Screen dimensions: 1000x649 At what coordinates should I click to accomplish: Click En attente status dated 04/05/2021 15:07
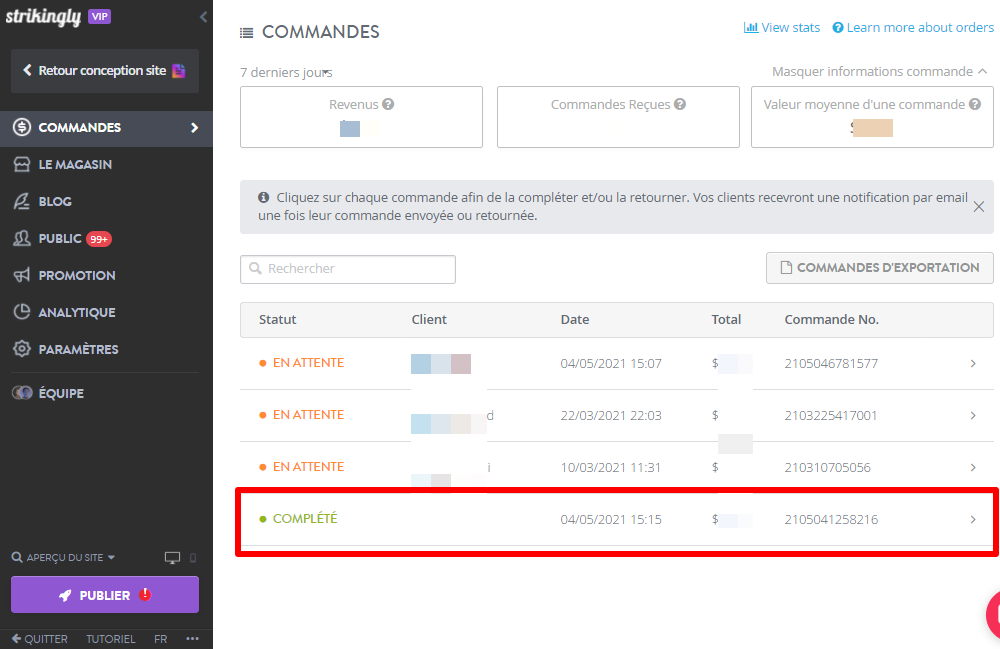[308, 363]
